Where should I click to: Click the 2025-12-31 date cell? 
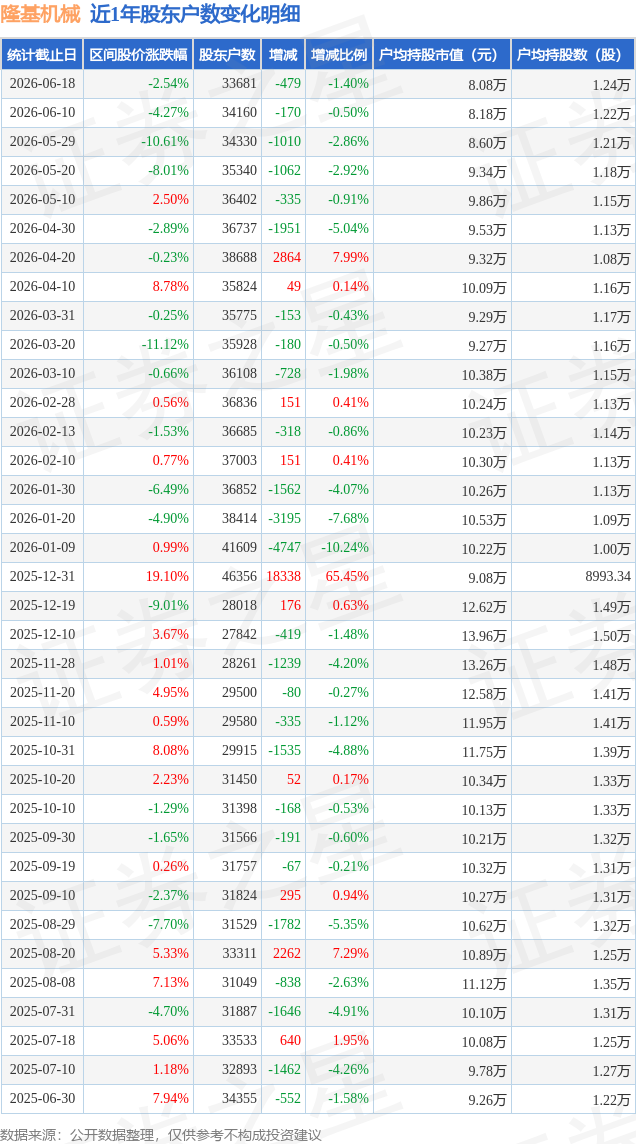(x=42, y=576)
